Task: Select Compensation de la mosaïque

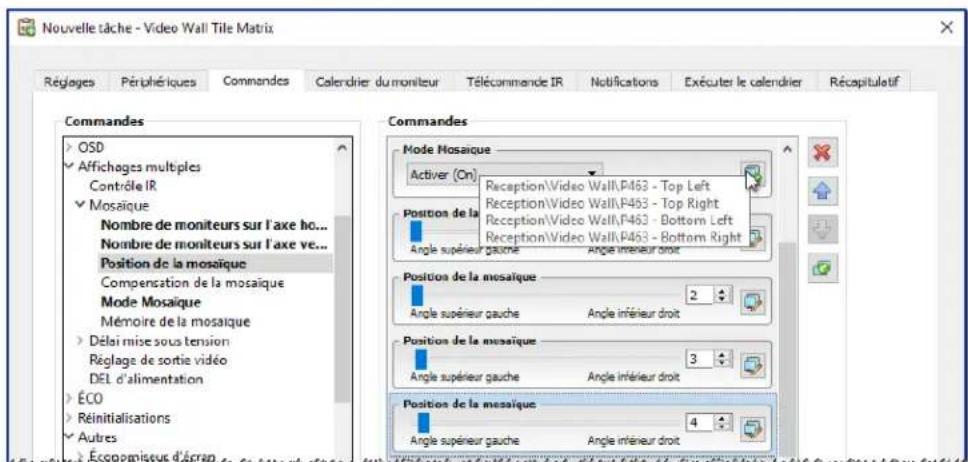Action: 193,283
